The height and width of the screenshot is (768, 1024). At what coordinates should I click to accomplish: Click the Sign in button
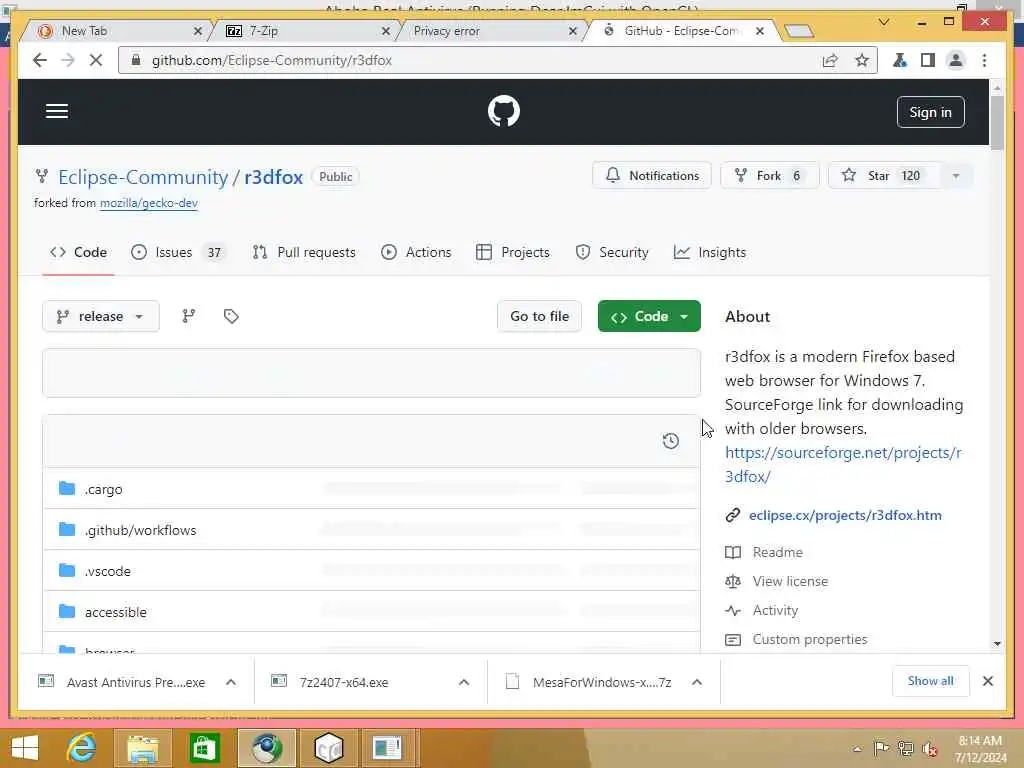[930, 112]
